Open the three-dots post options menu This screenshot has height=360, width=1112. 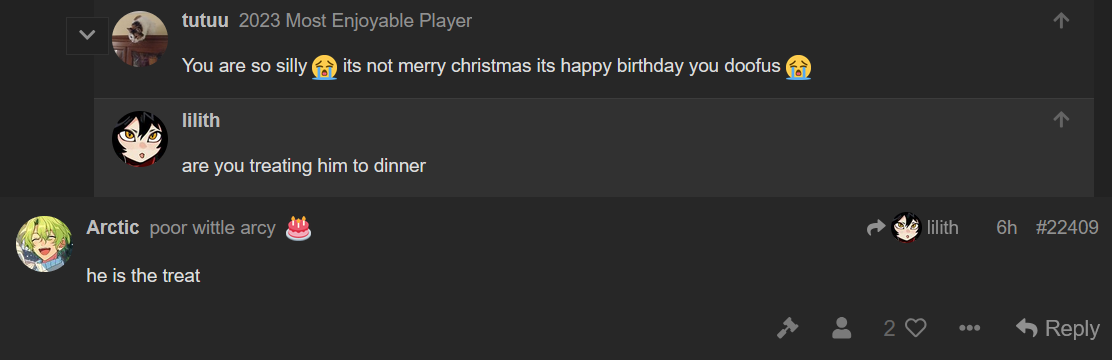click(x=969, y=328)
